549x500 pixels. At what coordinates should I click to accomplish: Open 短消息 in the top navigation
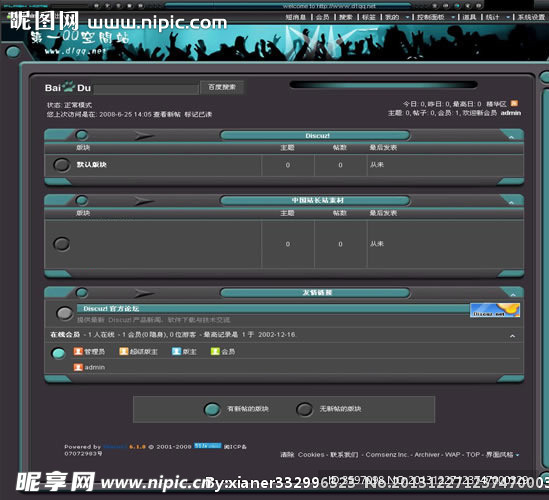coord(296,17)
